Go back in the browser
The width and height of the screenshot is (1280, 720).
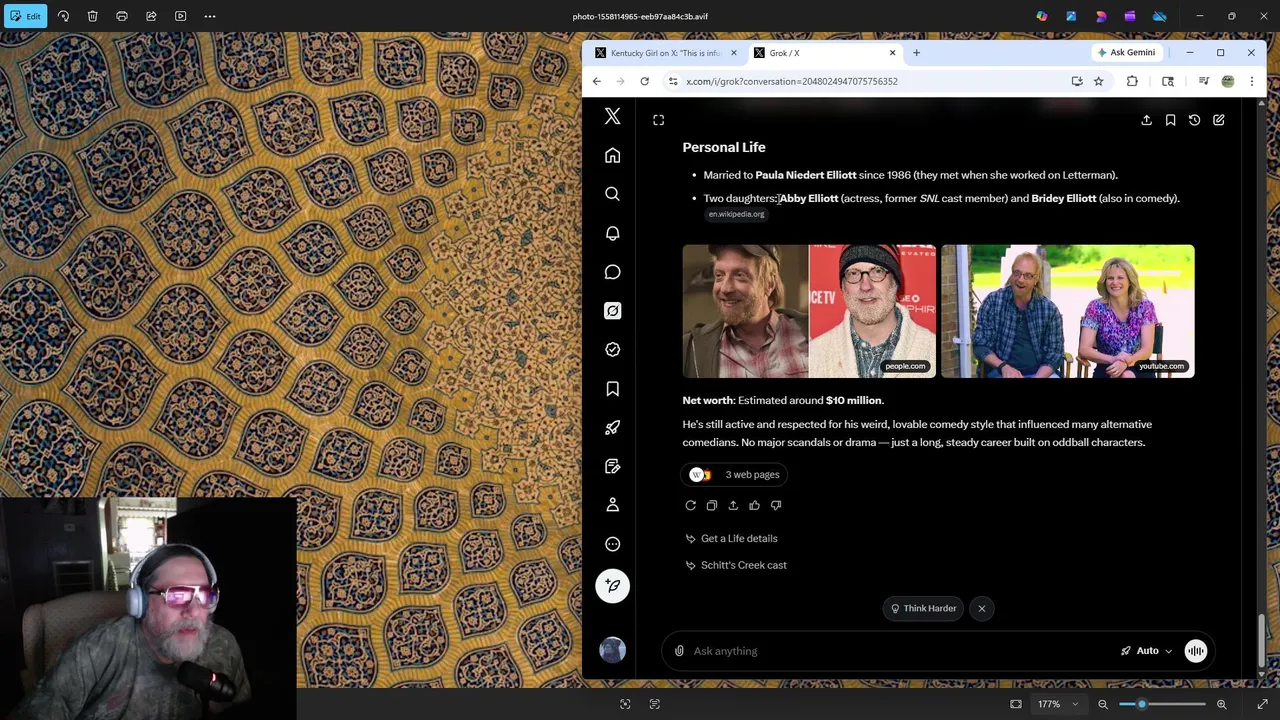(597, 81)
